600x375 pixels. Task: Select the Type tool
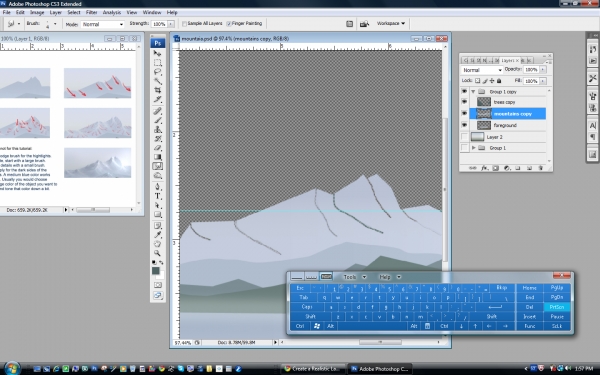[157, 196]
